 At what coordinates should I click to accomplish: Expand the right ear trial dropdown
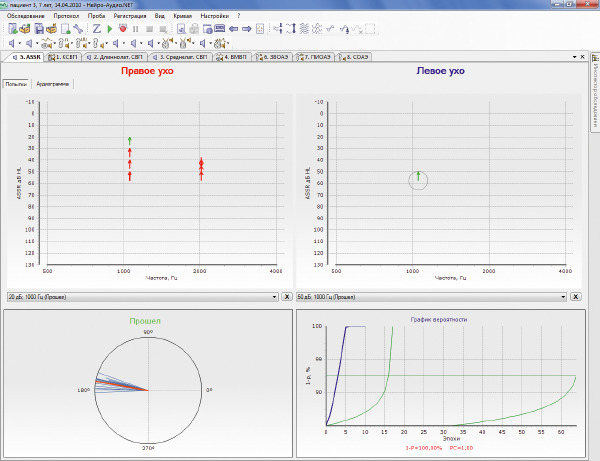(274, 297)
